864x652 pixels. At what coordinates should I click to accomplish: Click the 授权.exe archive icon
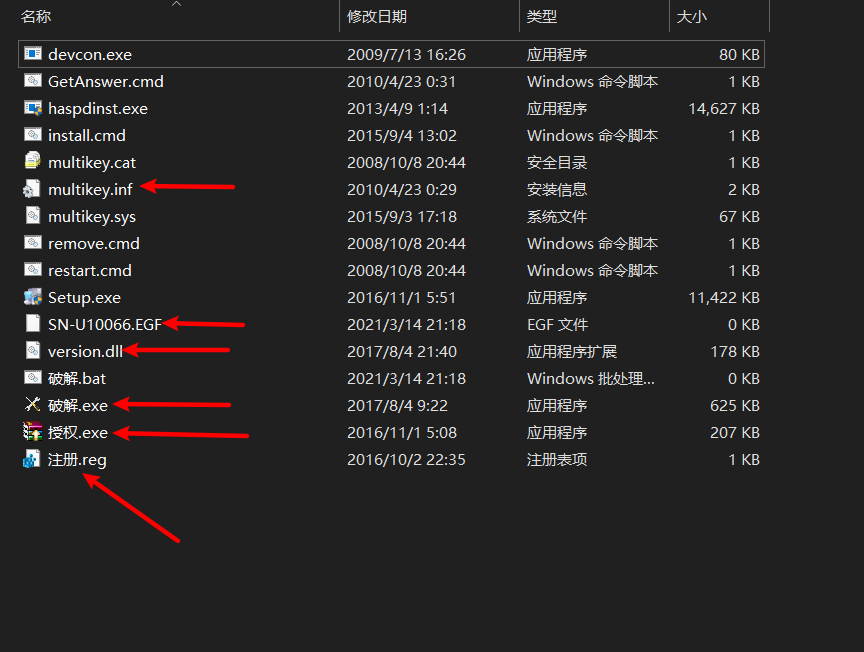coord(33,432)
